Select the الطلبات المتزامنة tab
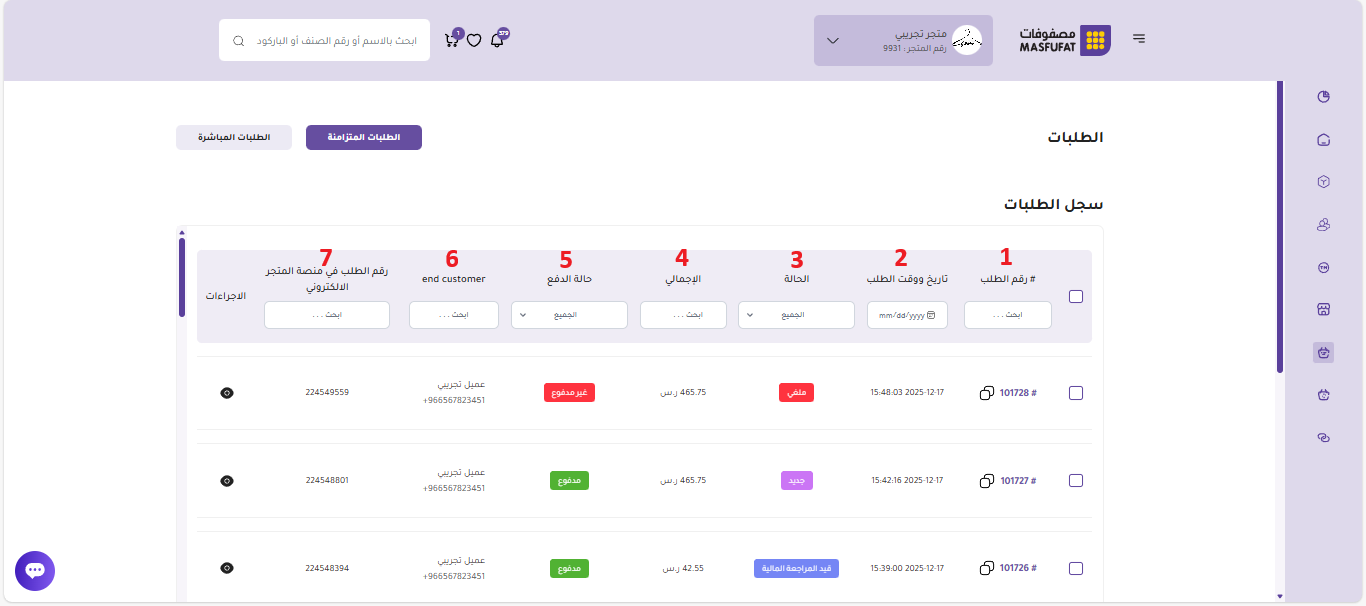Viewport: 1366px width, 606px height. tap(364, 138)
